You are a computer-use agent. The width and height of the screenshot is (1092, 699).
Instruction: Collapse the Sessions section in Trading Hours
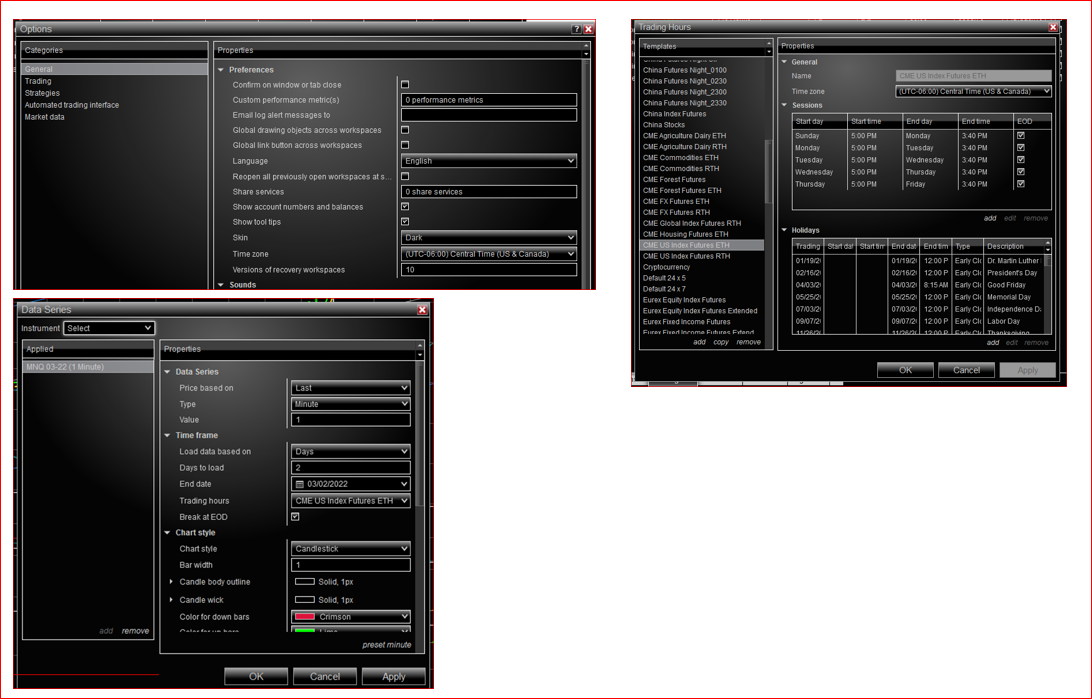click(x=784, y=105)
